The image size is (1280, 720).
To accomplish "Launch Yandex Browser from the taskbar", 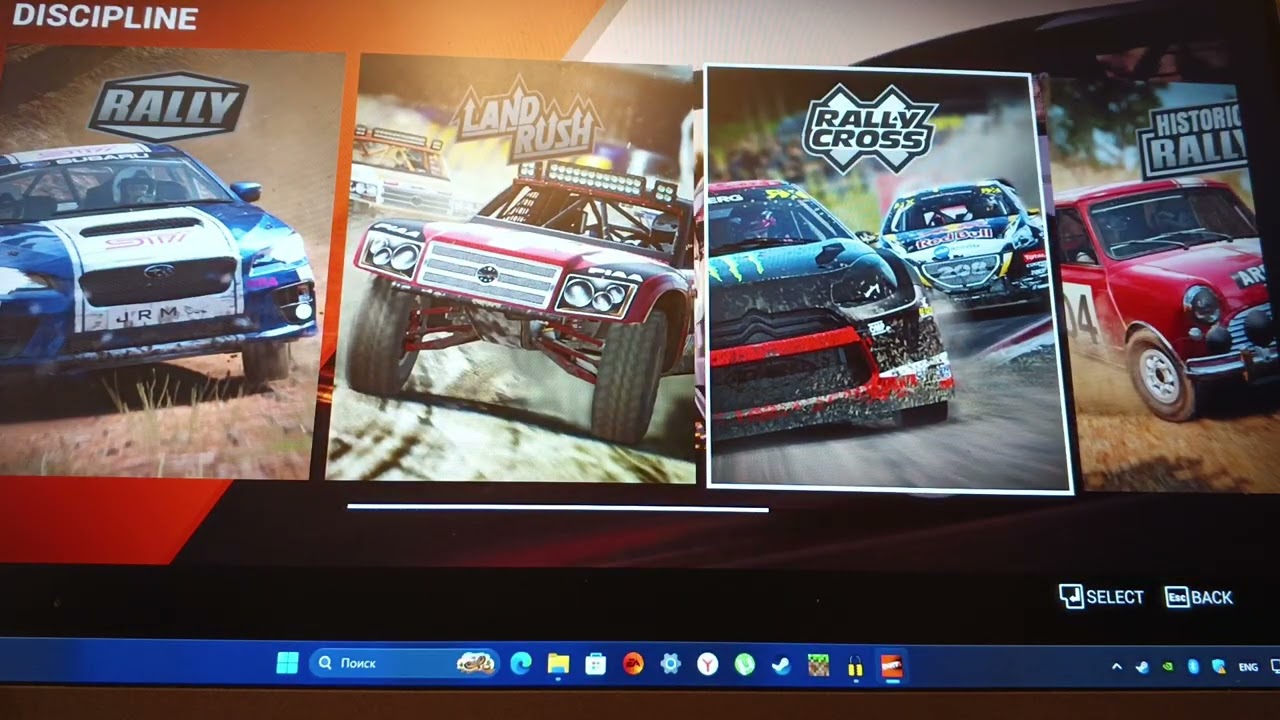I will [x=707, y=664].
